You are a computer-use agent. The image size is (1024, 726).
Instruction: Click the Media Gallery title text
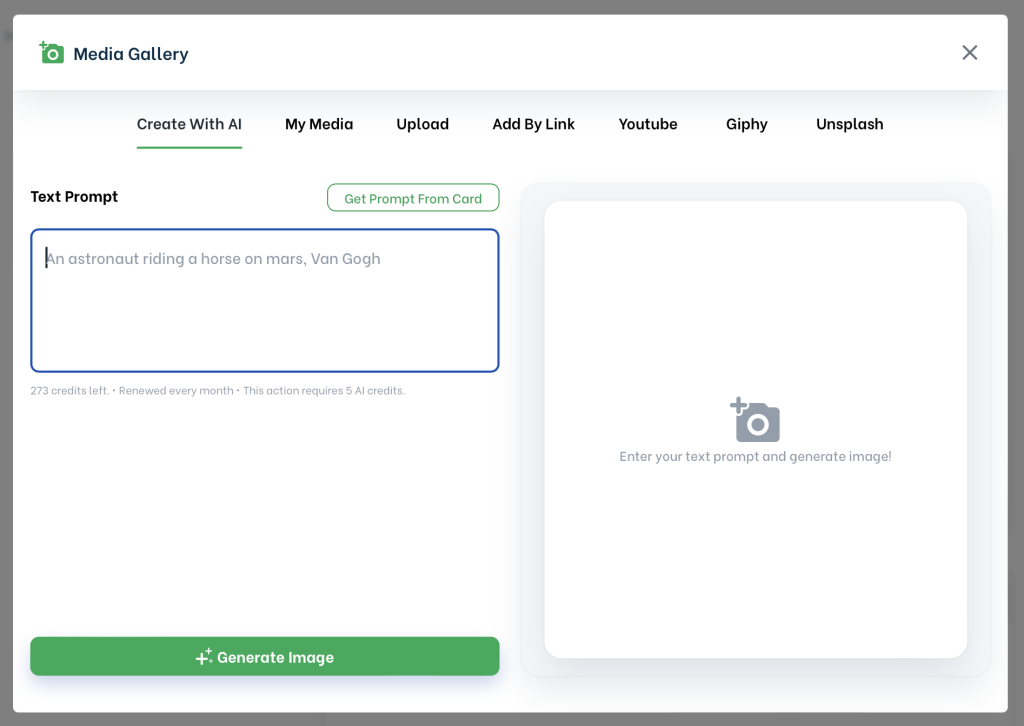coord(131,54)
